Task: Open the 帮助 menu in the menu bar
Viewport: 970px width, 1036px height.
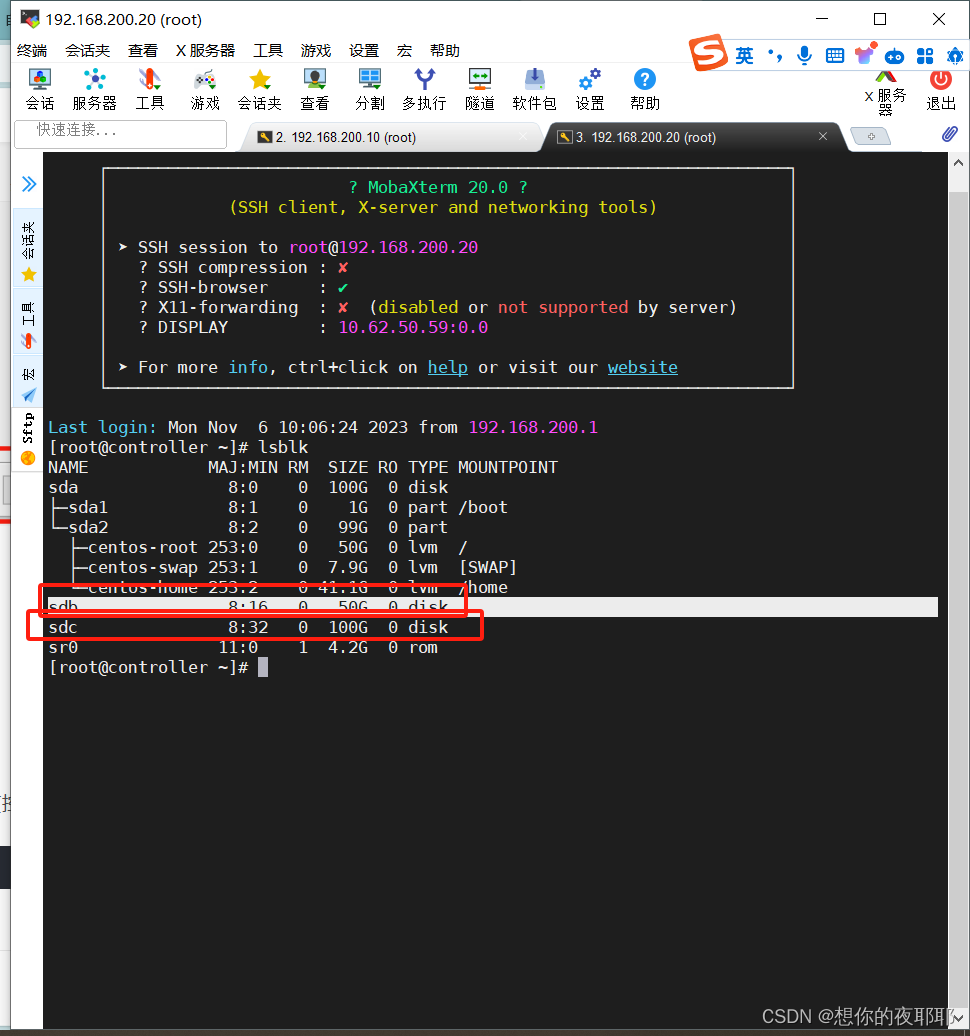Action: [x=445, y=51]
